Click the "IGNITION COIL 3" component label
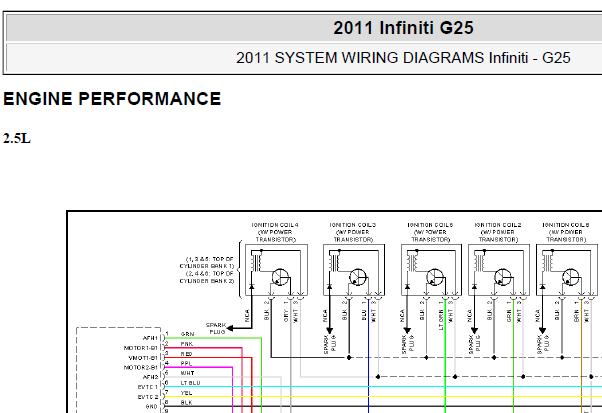 click(x=353, y=225)
